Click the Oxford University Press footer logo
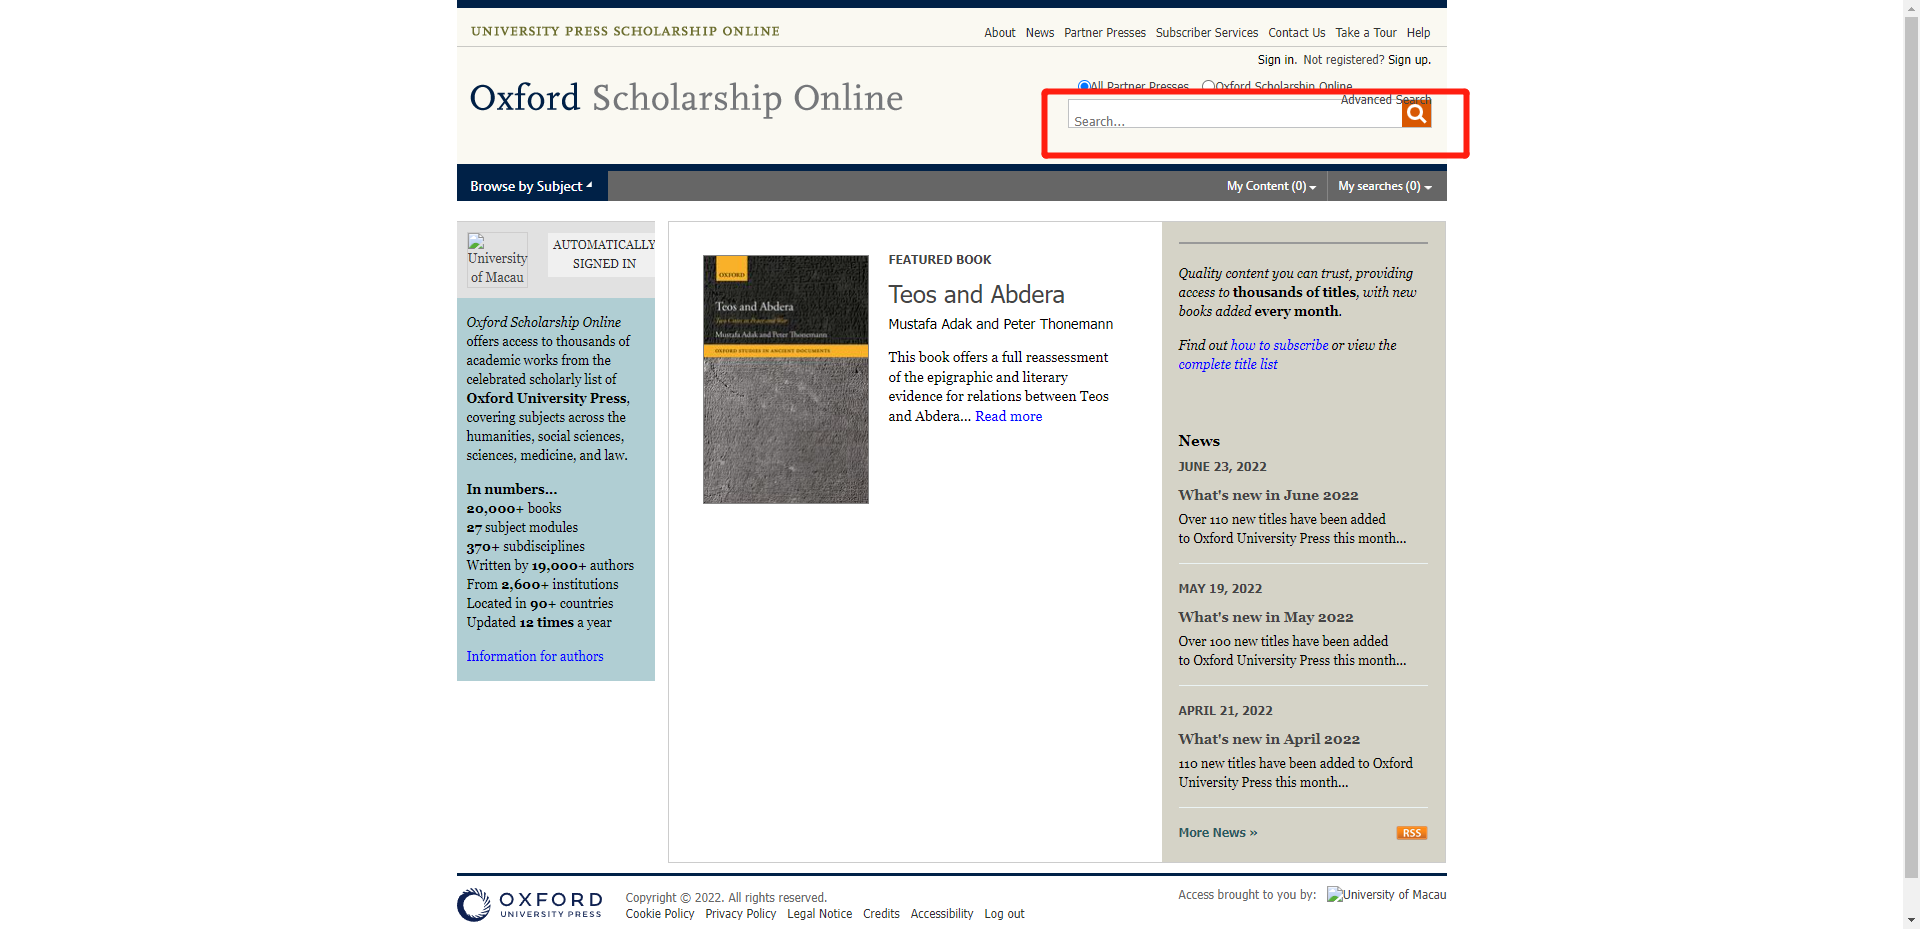 530,904
